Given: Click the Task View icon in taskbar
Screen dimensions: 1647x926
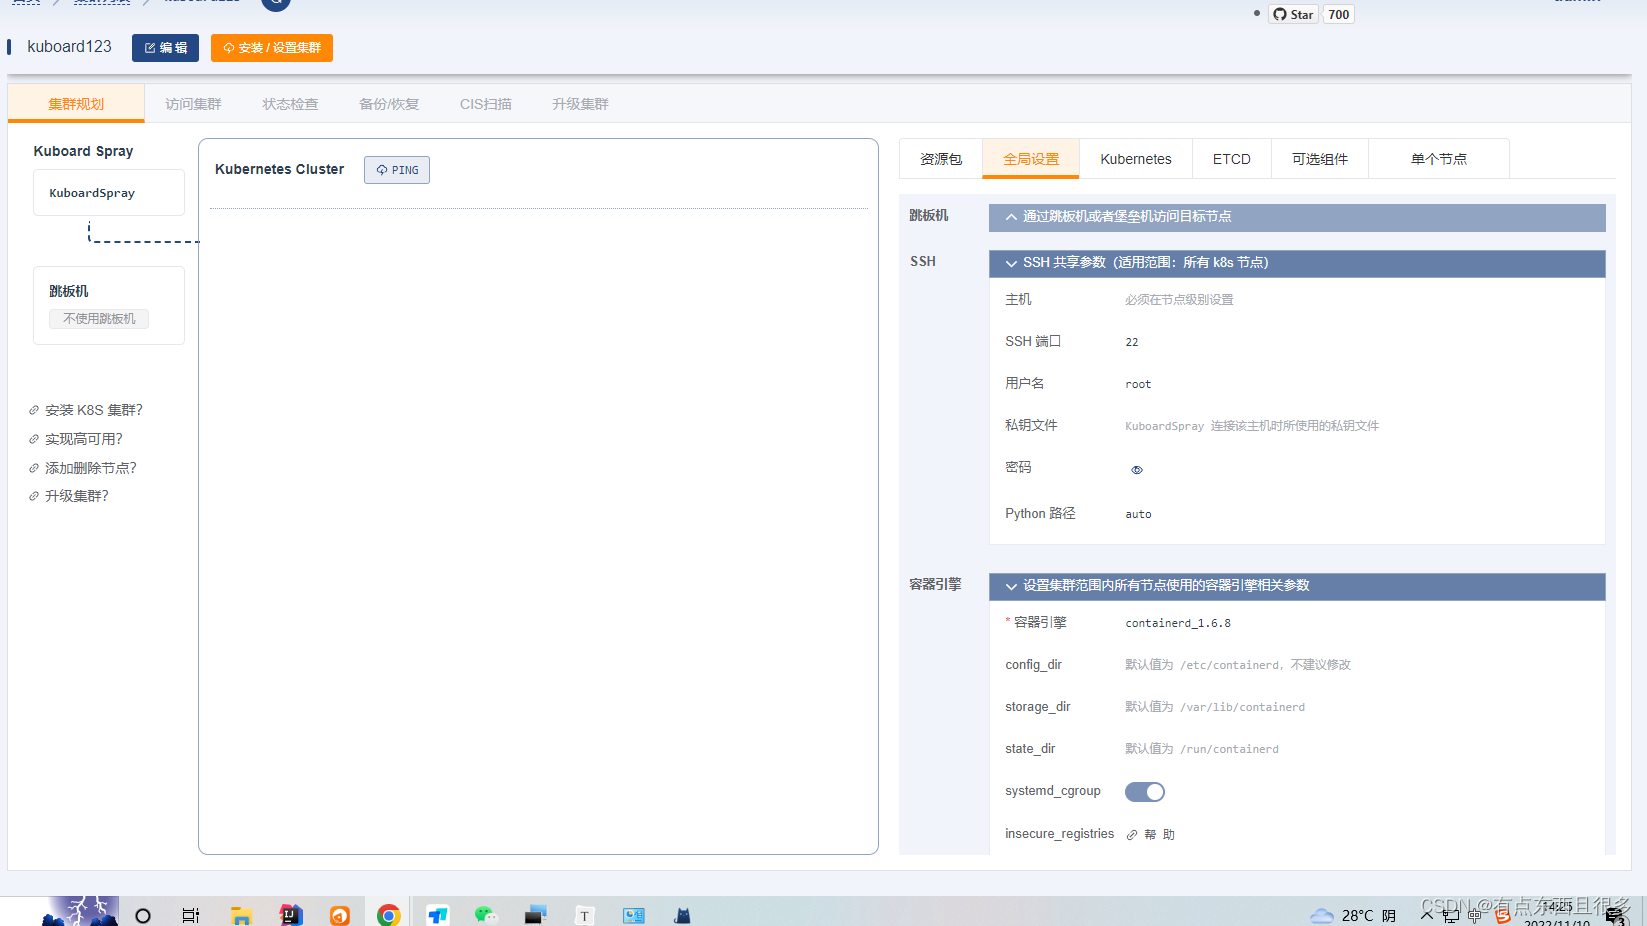Looking at the screenshot, I should pyautogui.click(x=191, y=915).
